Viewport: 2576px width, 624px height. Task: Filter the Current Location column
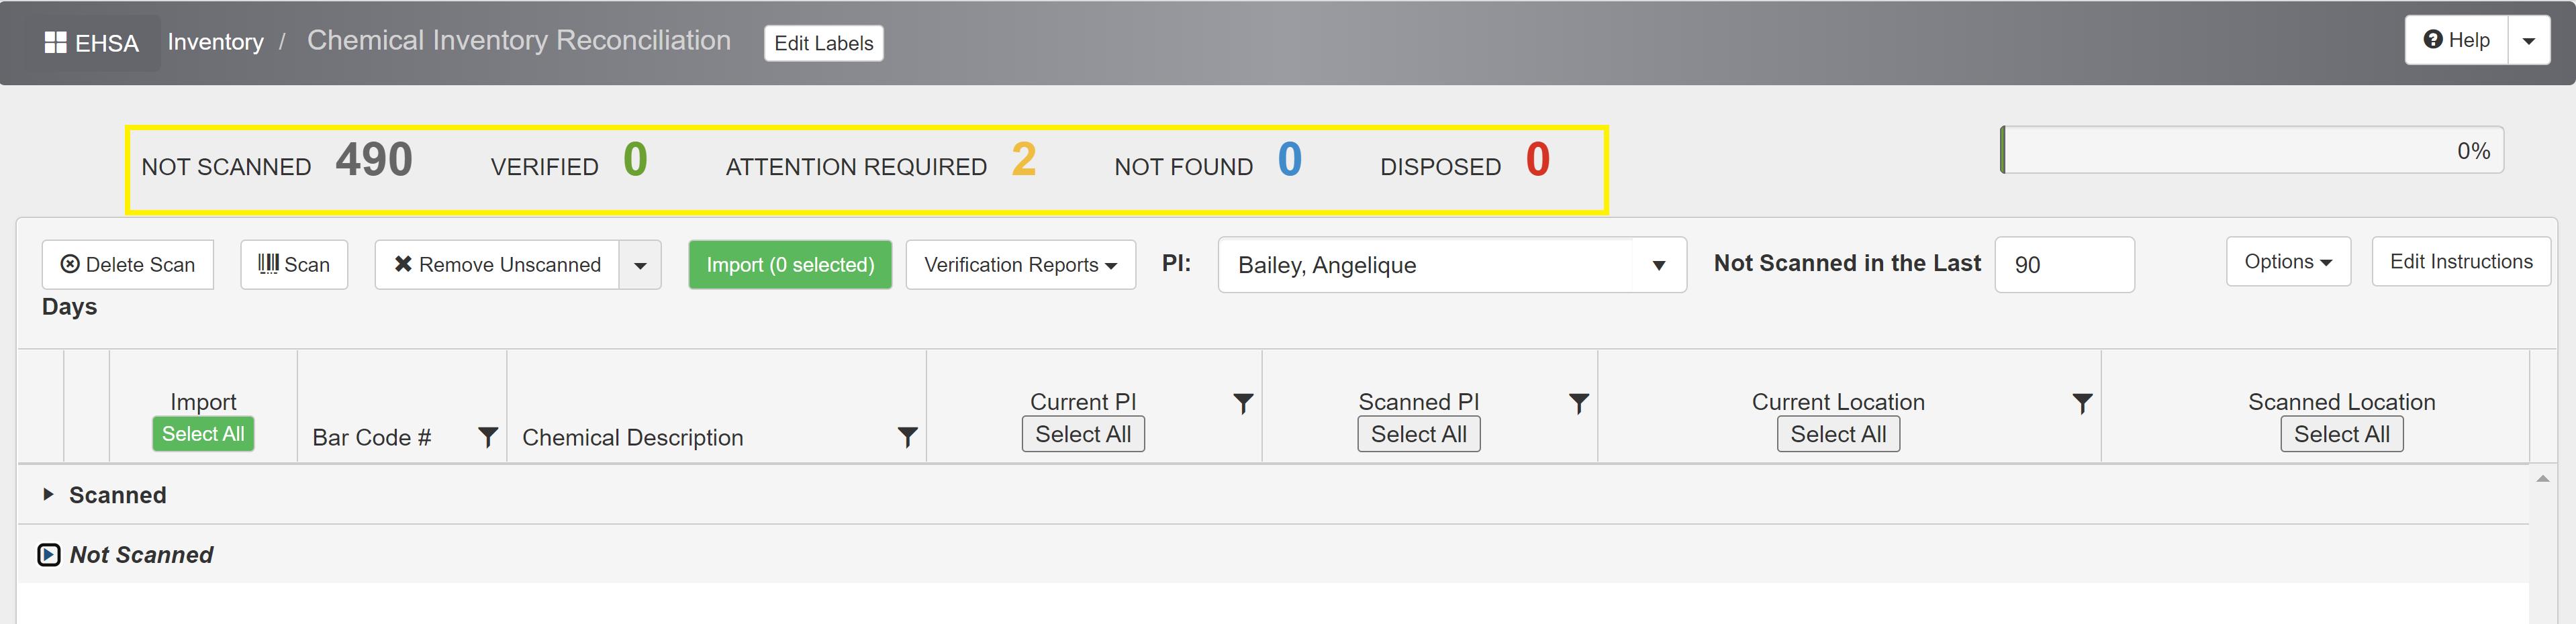pyautogui.click(x=2082, y=404)
